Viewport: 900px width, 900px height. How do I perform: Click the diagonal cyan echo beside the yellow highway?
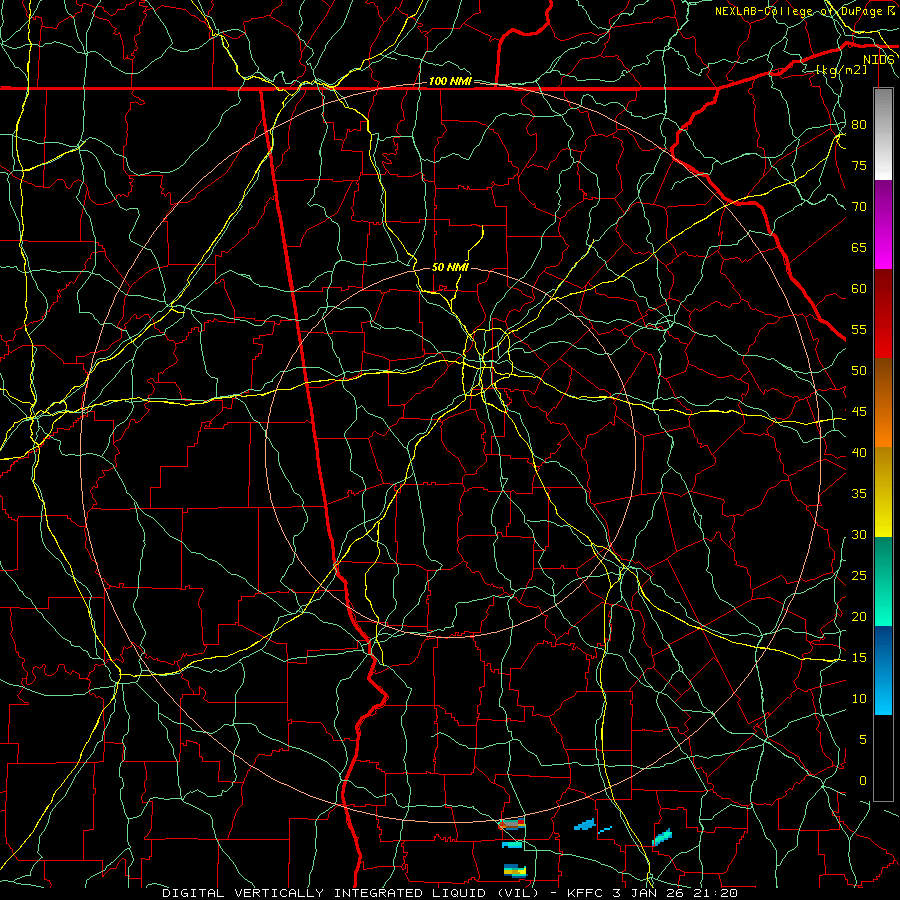(x=662, y=837)
